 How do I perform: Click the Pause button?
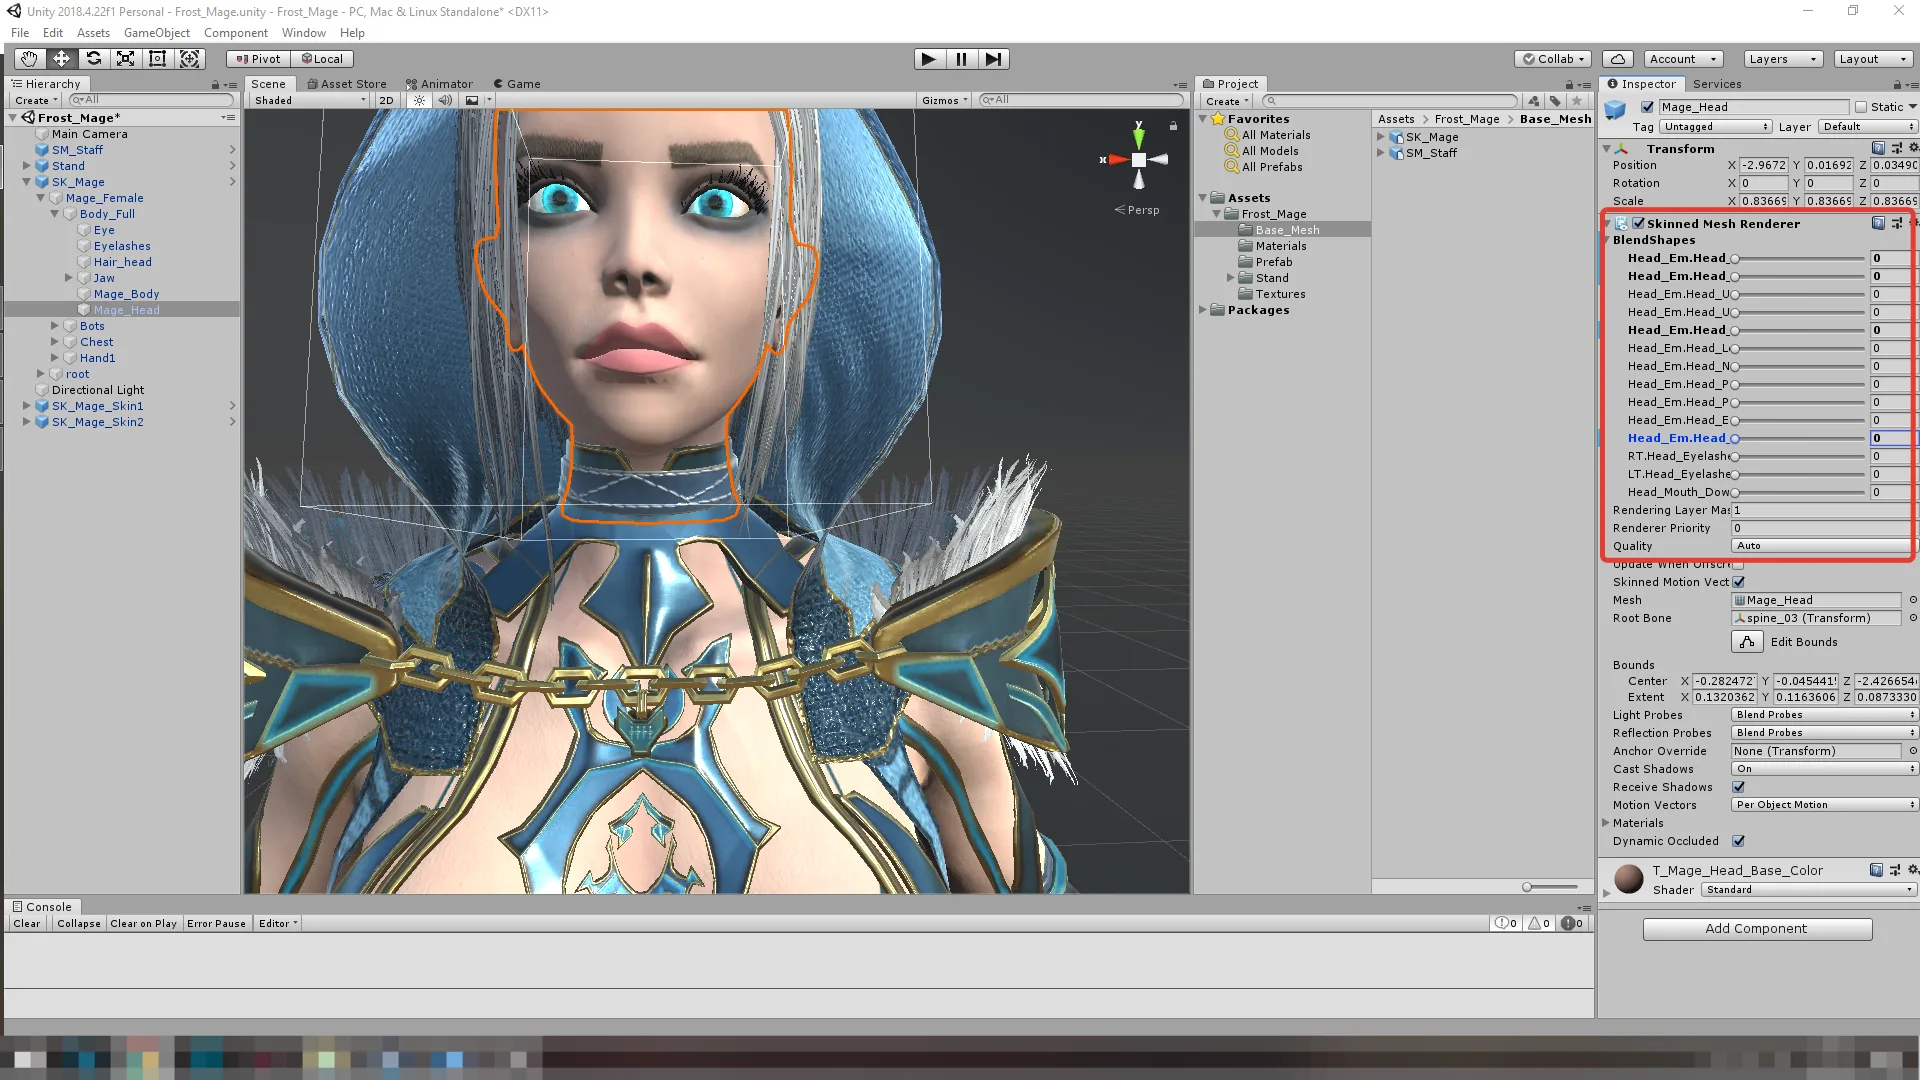pyautogui.click(x=961, y=59)
